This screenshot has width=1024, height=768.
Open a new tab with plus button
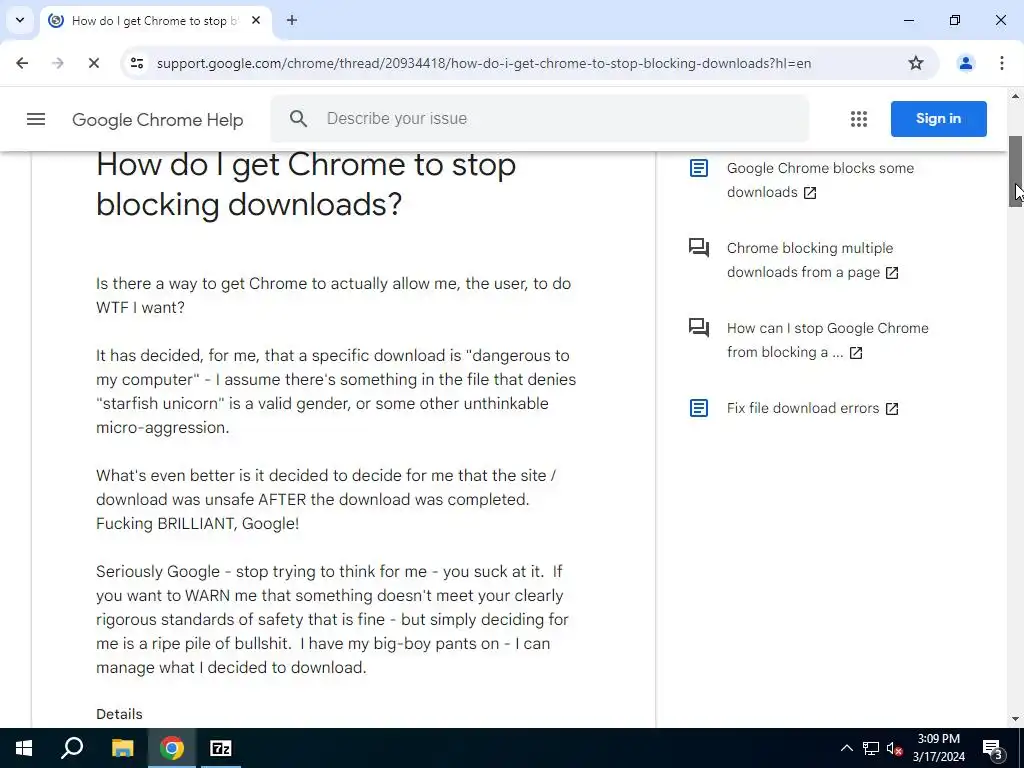pos(292,20)
